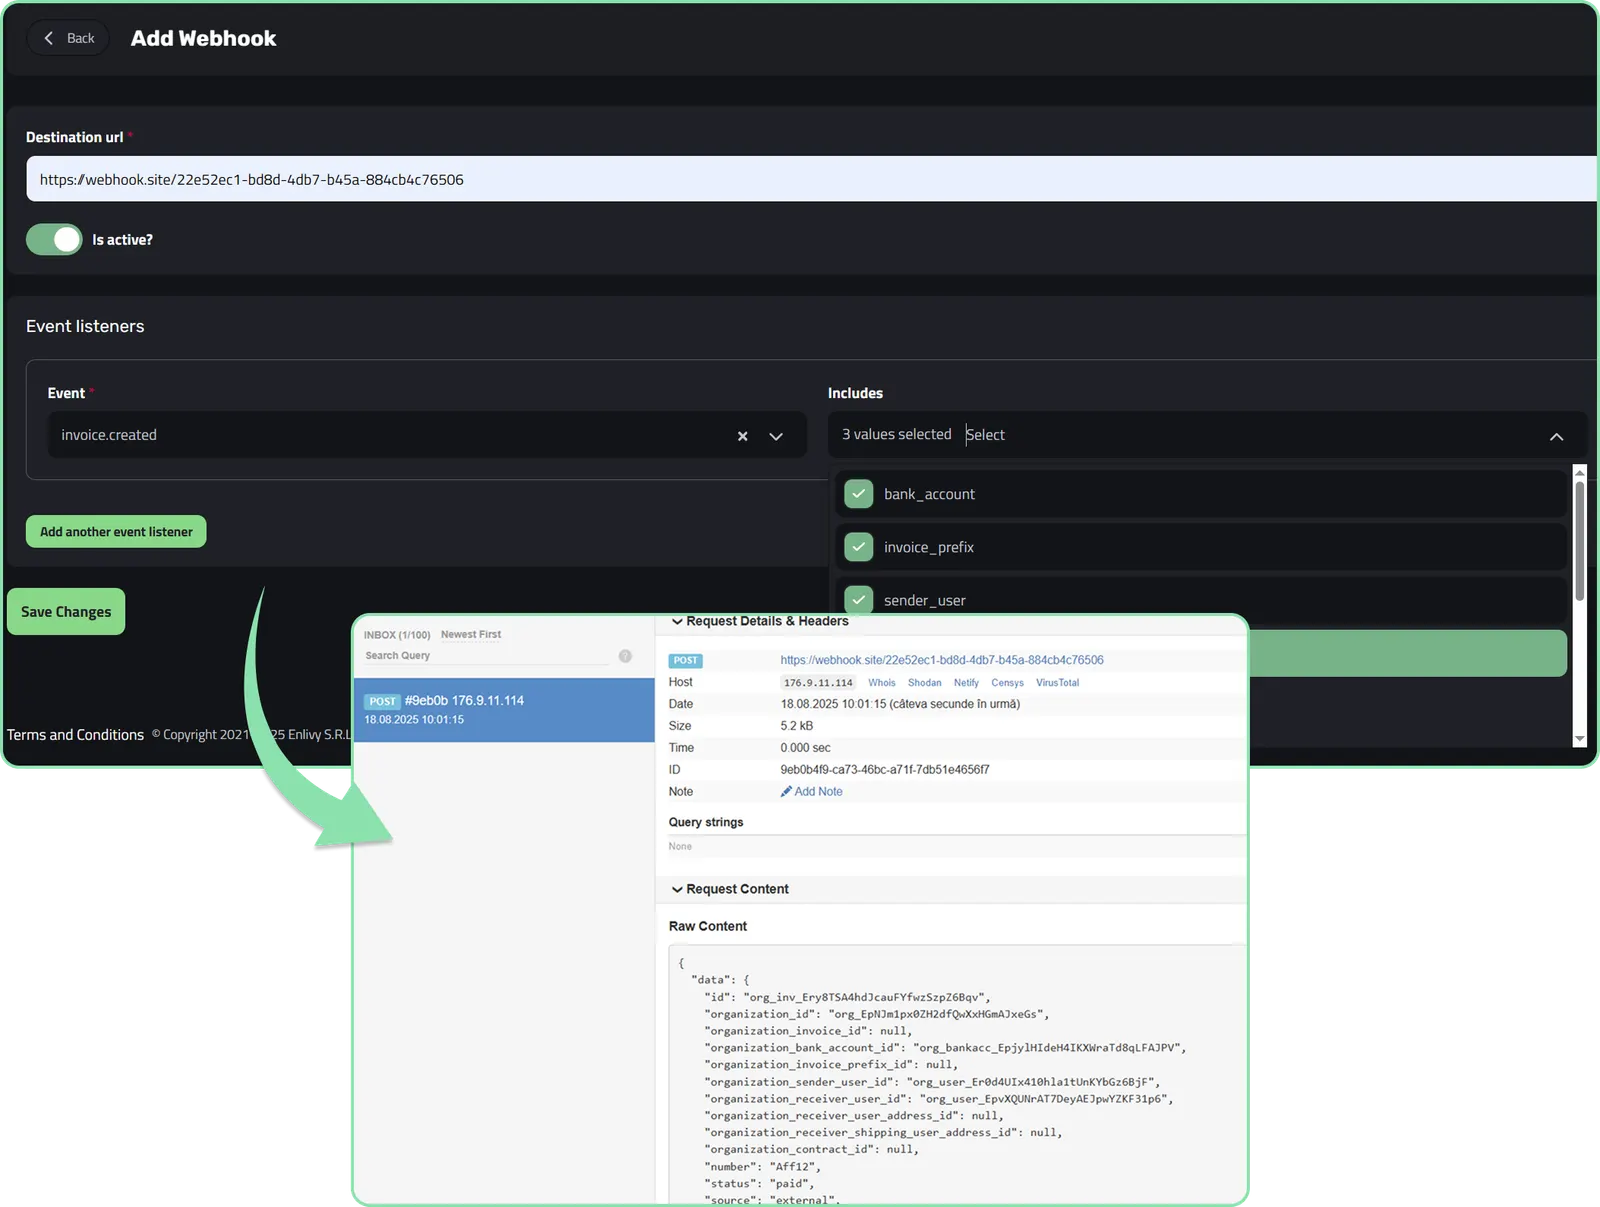
Task: Clear the invoice.created event selection
Action: click(x=742, y=436)
